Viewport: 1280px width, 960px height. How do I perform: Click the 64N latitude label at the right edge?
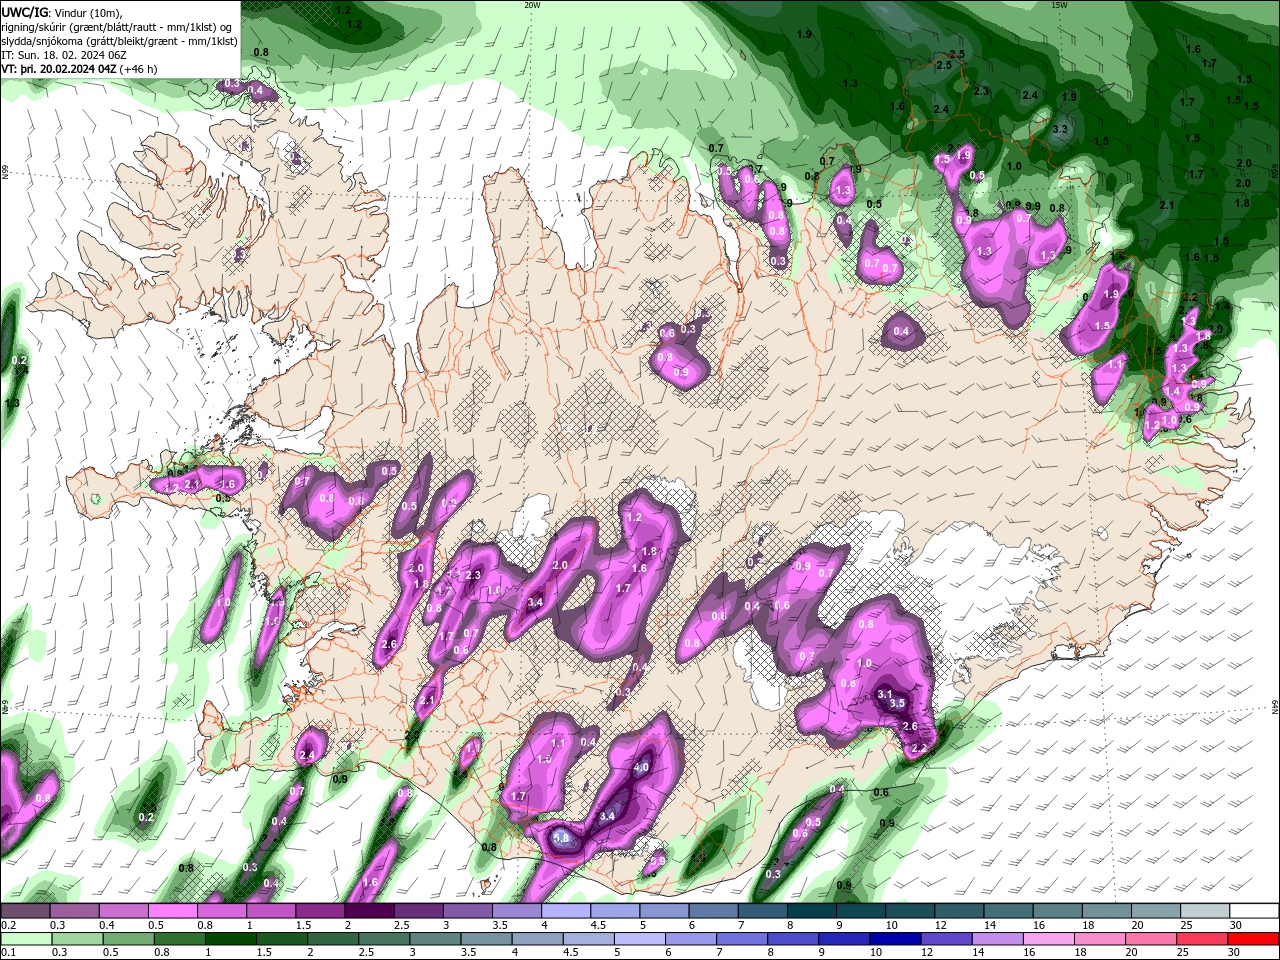click(1275, 706)
